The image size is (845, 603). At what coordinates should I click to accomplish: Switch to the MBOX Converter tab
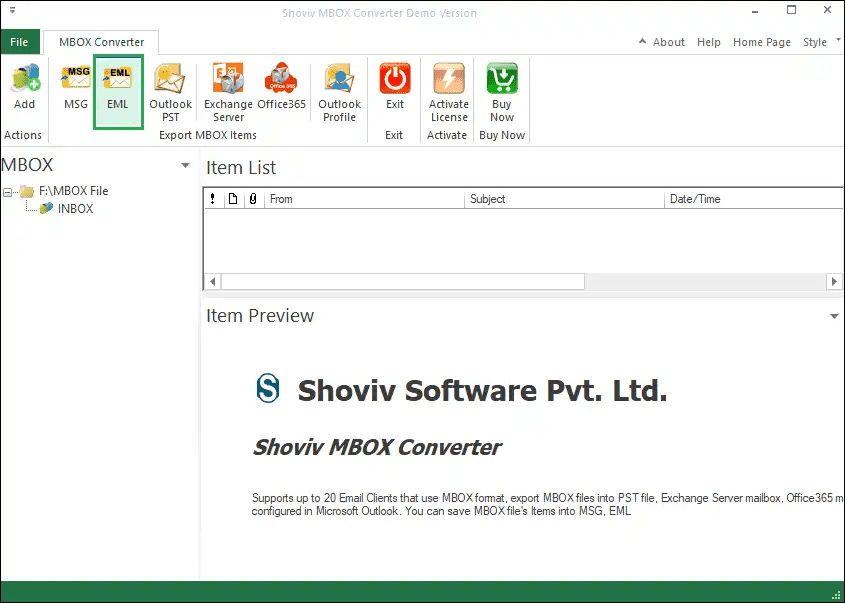coord(101,42)
